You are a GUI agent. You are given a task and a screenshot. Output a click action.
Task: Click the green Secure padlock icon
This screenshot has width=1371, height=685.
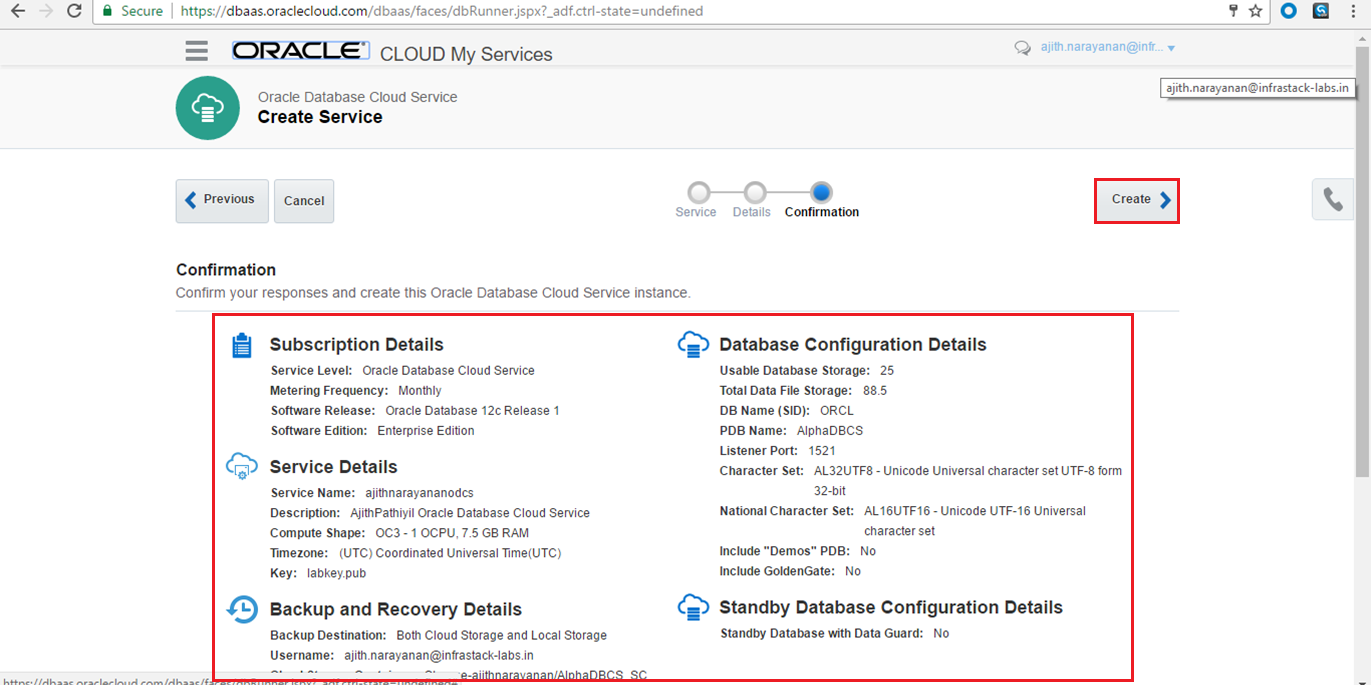(108, 11)
